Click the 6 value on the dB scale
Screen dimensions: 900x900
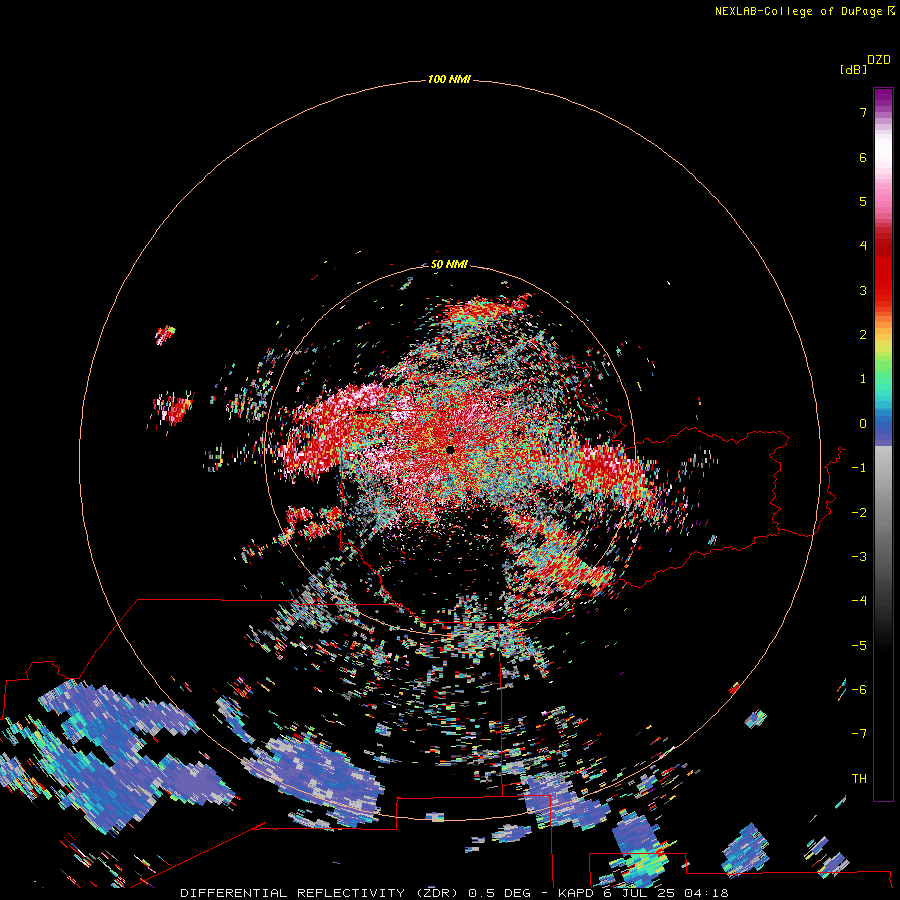pos(863,157)
